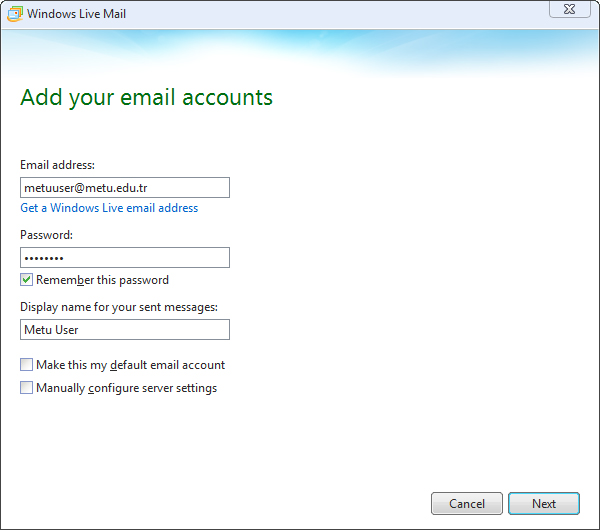Viewport: 600px width, 530px height.
Task: Click the Password label above the field
Action: [x=46, y=235]
